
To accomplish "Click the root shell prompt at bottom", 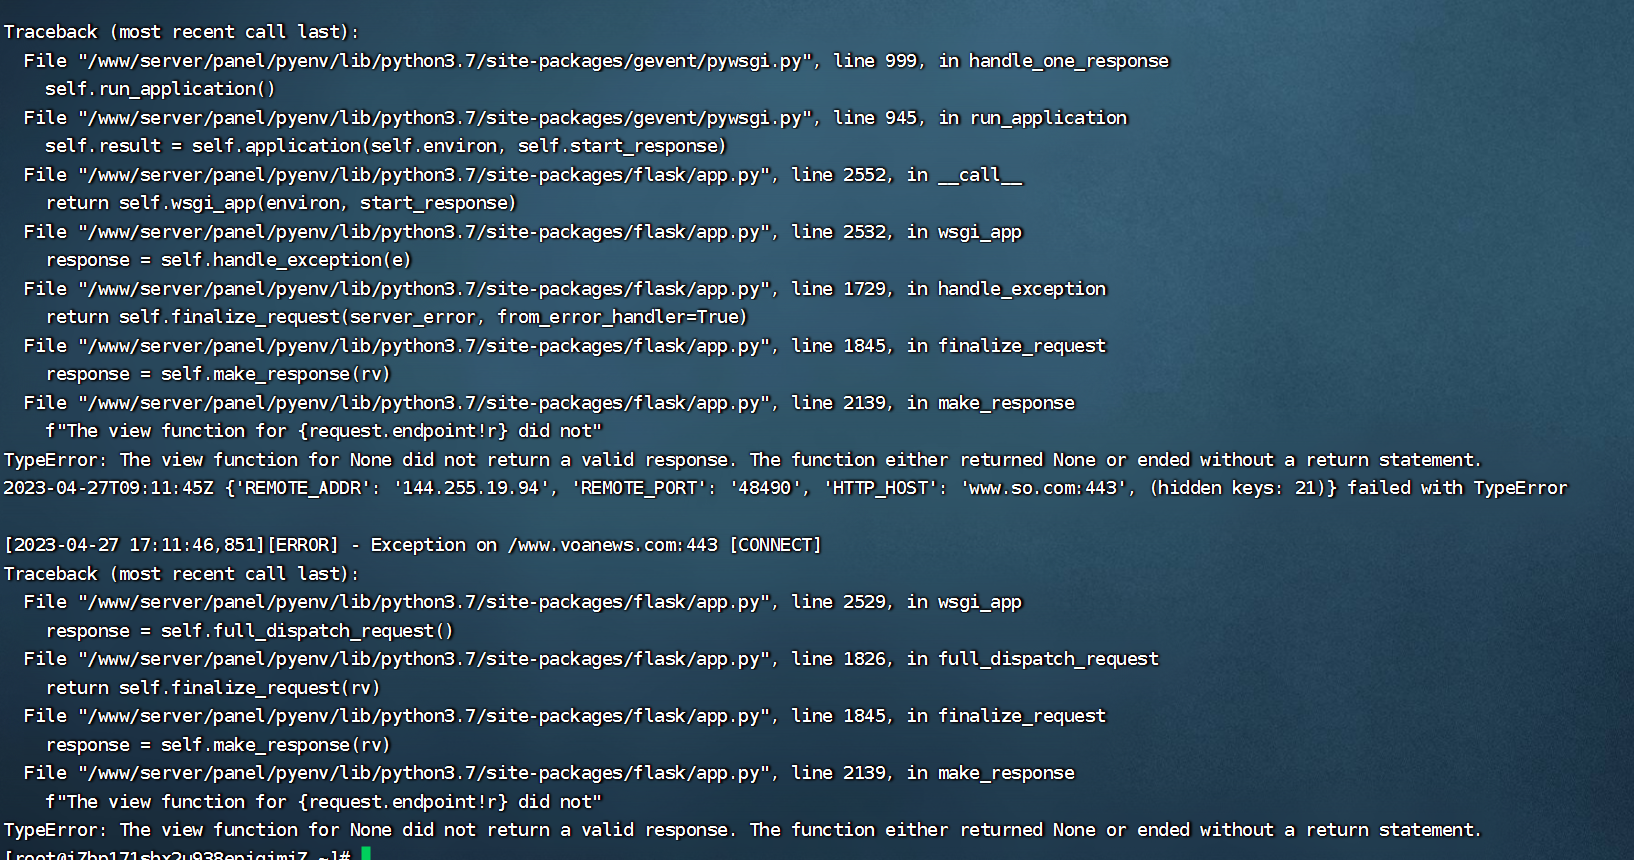I will click(177, 854).
